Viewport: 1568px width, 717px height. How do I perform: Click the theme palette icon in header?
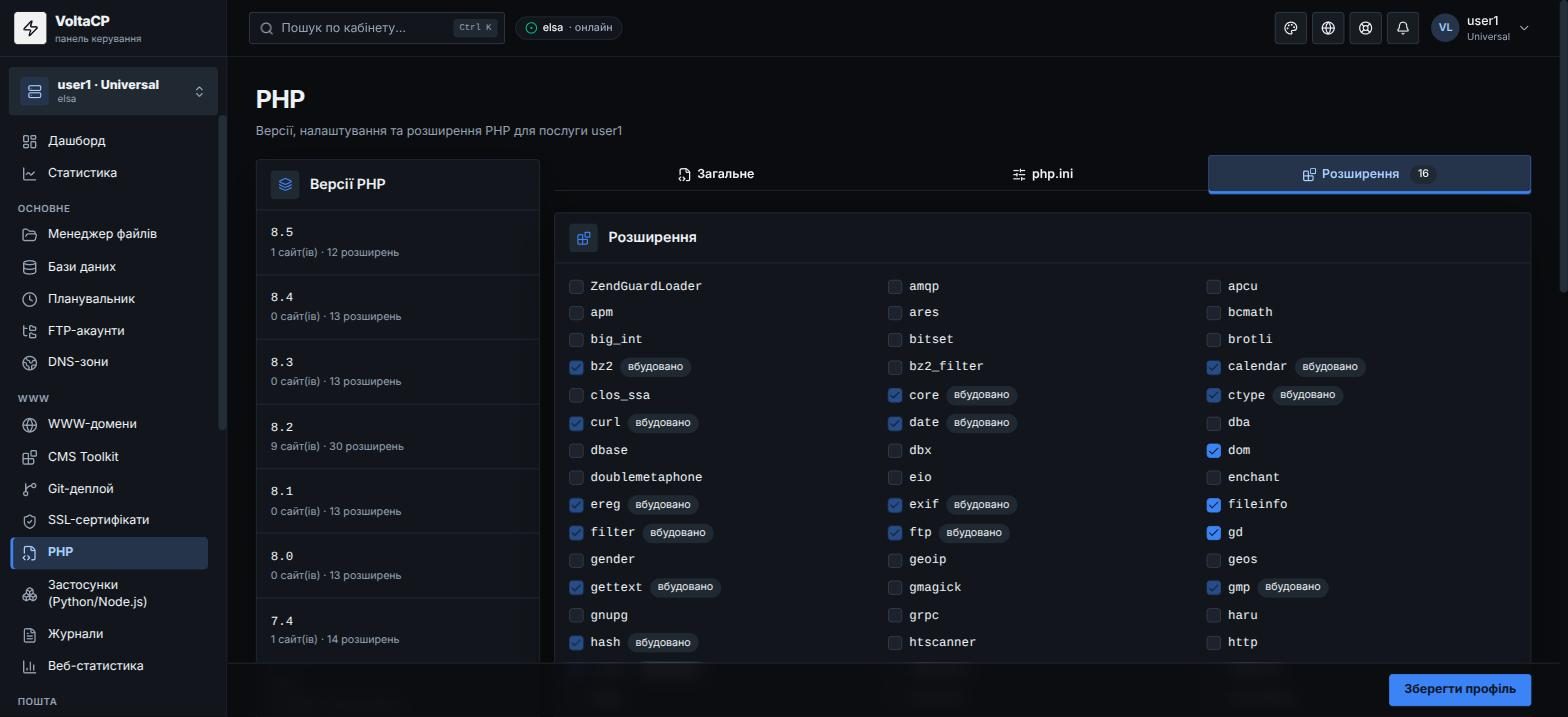(1290, 28)
